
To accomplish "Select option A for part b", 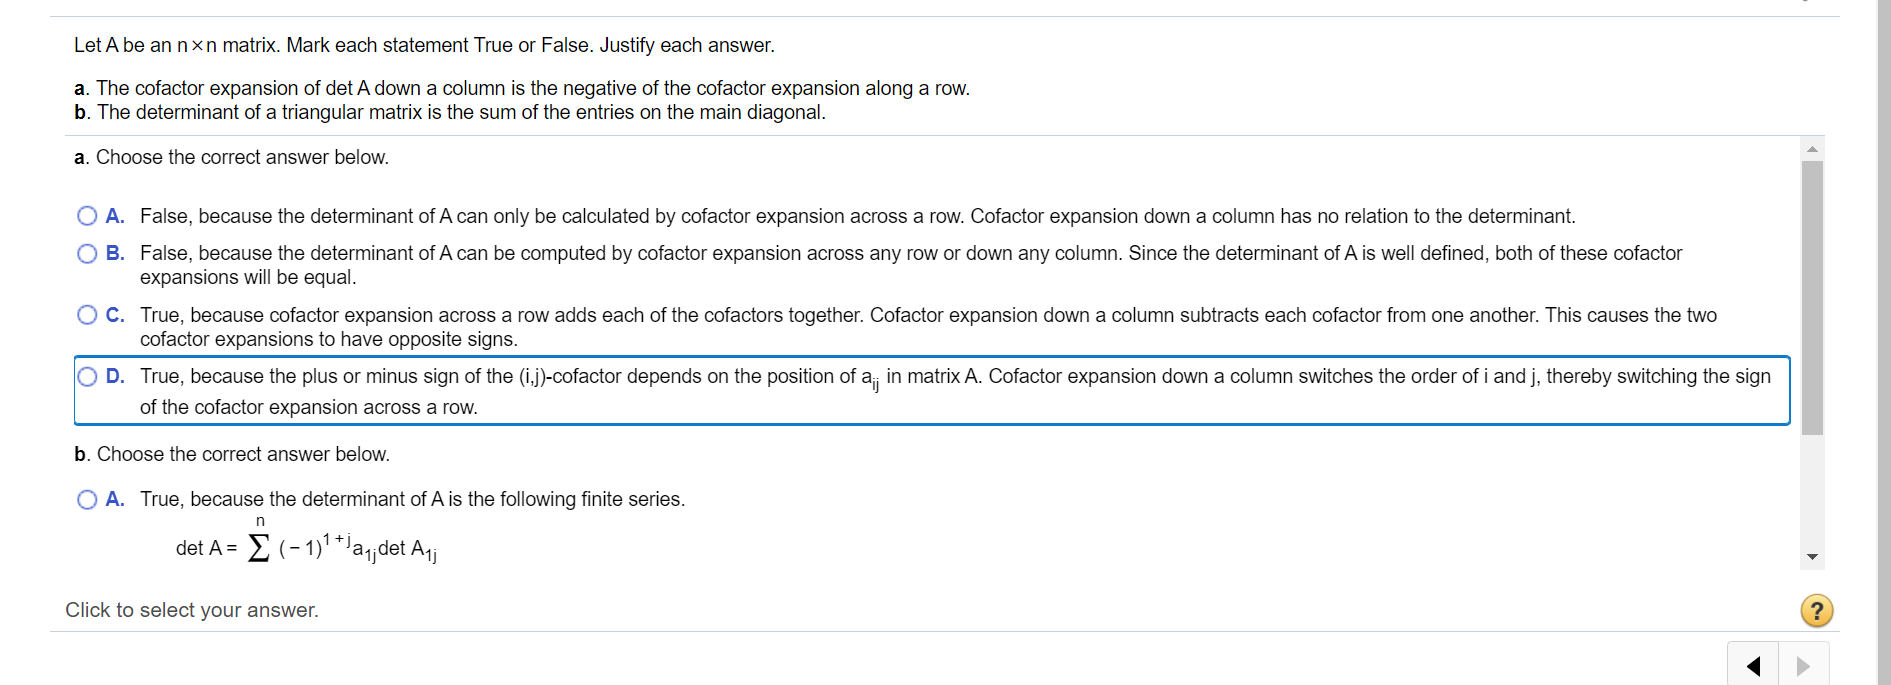I will click(x=87, y=499).
